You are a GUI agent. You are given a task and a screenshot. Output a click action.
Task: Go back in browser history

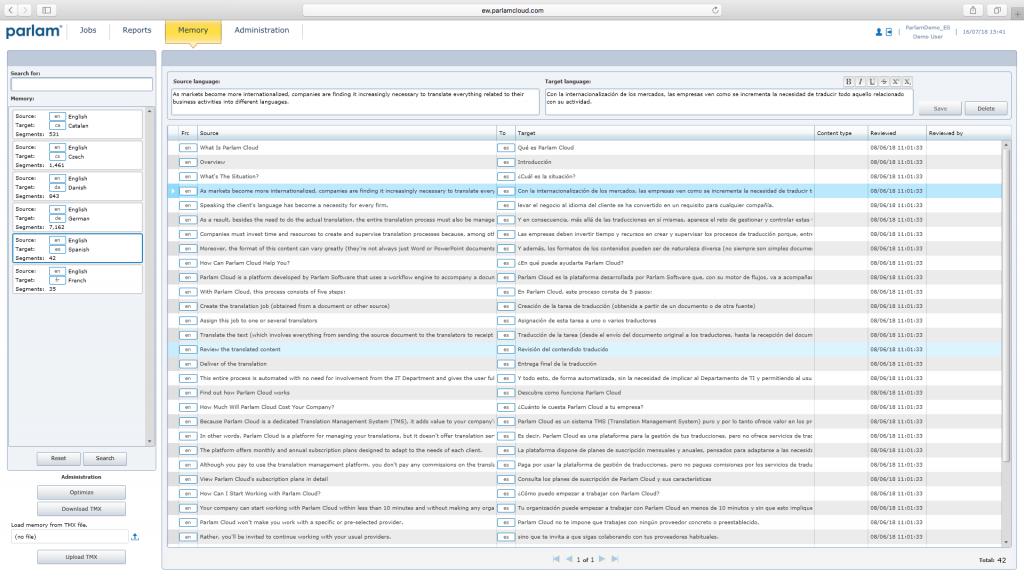(x=11, y=10)
